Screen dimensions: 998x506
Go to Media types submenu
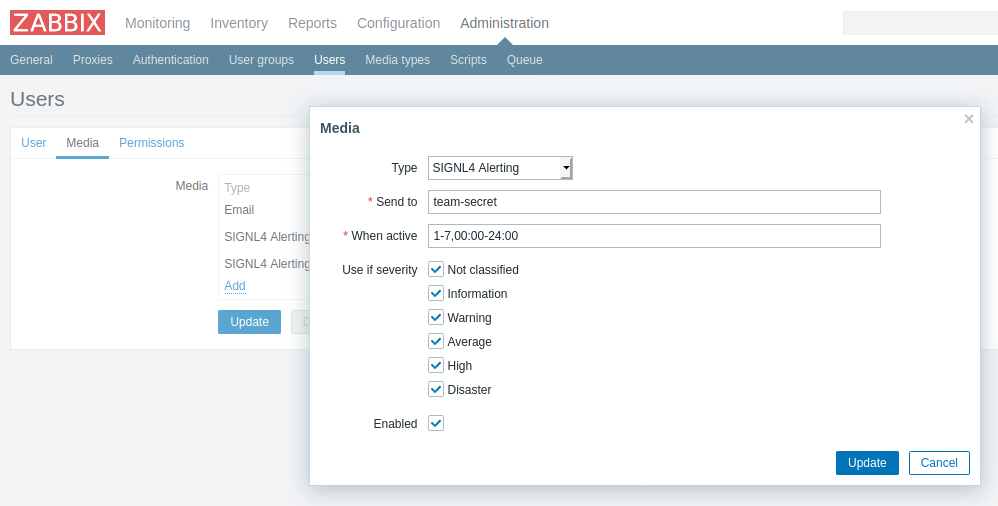[x=397, y=60]
